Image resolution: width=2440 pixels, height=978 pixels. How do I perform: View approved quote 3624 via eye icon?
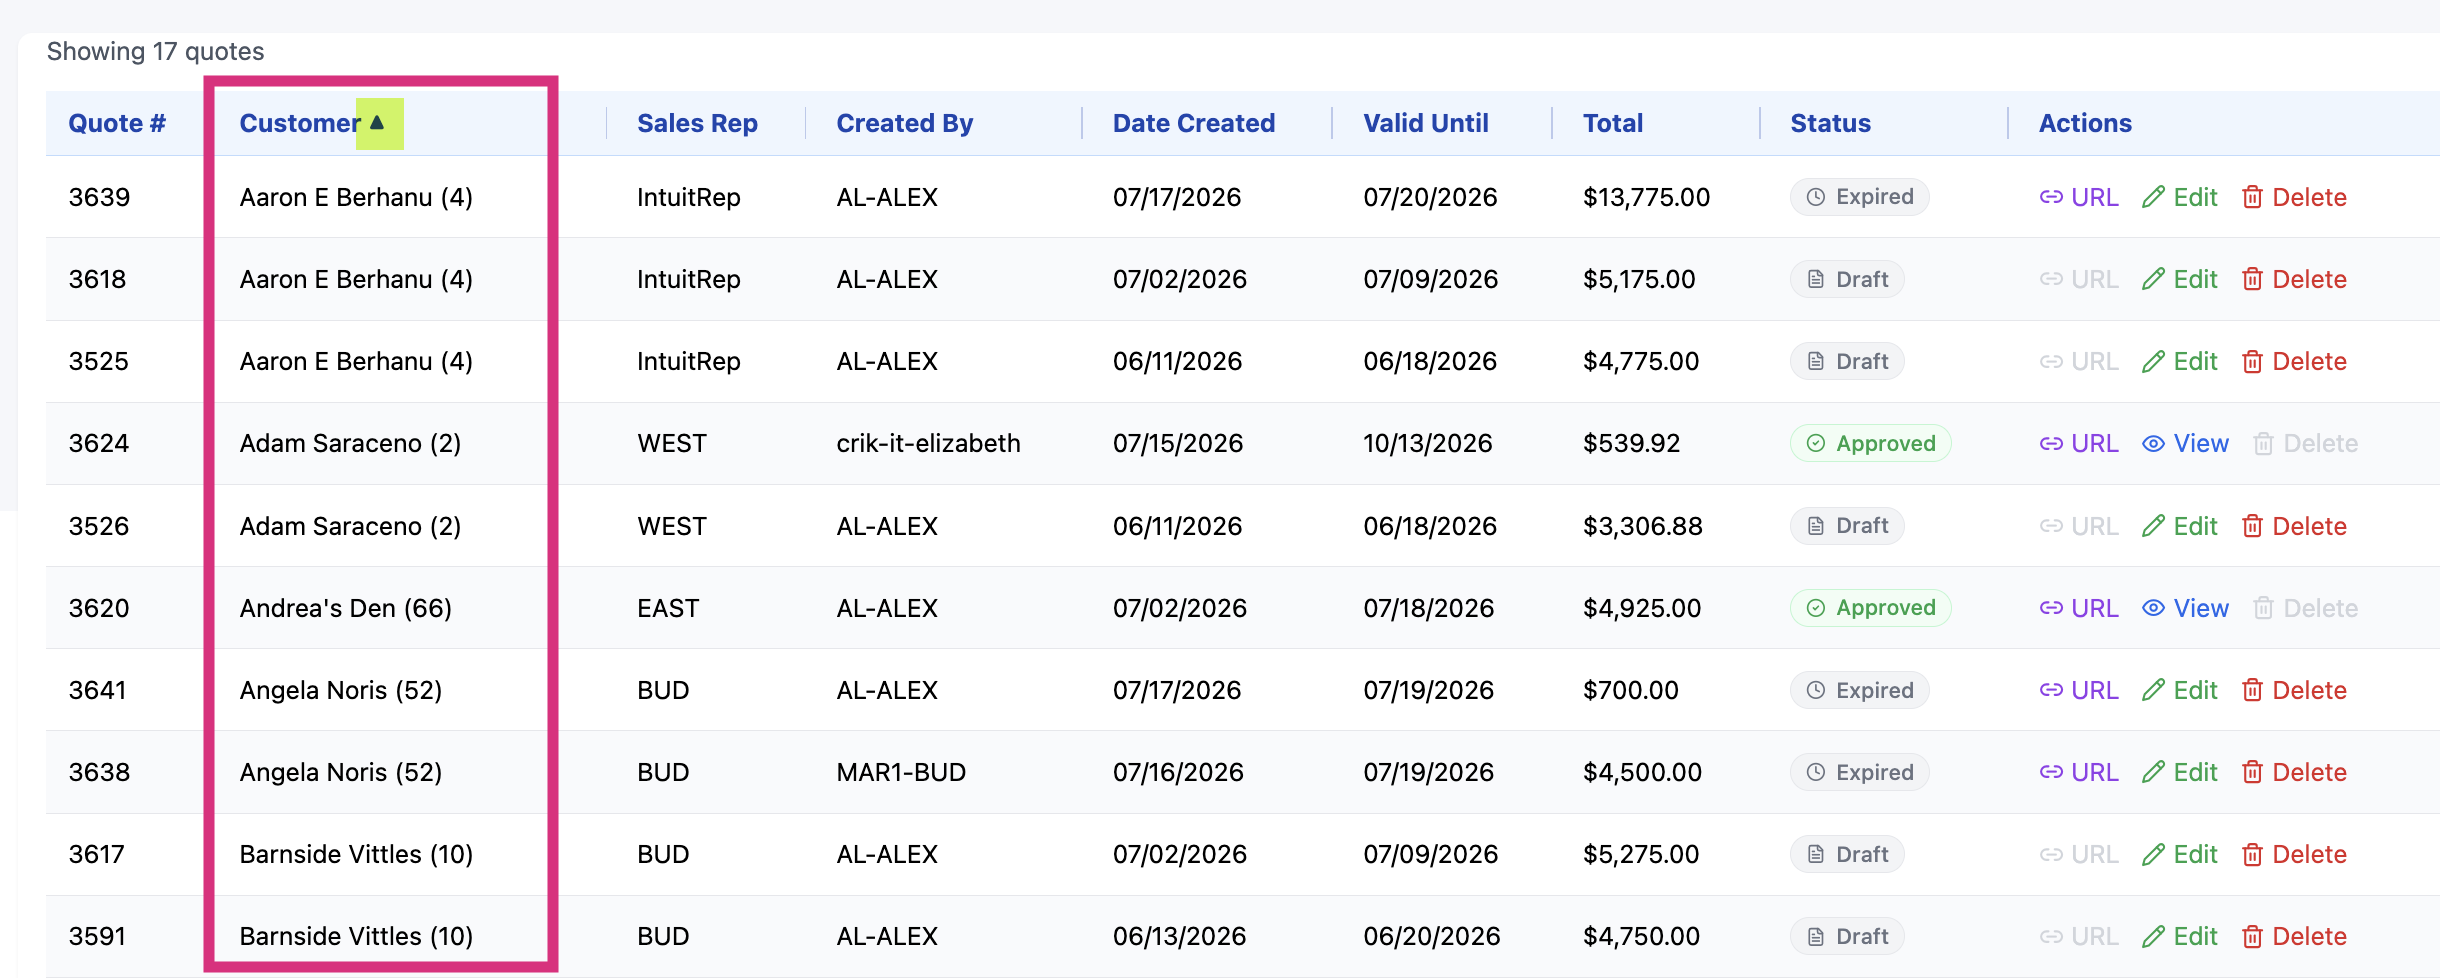(x=2185, y=443)
